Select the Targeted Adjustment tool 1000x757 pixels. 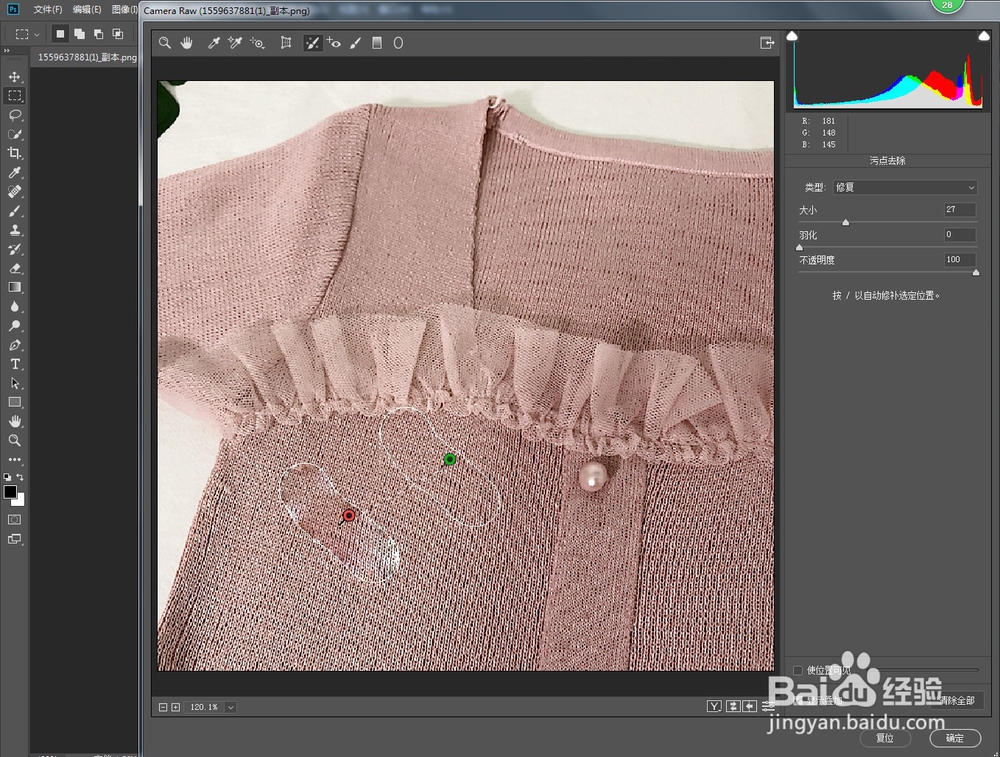[x=257, y=43]
